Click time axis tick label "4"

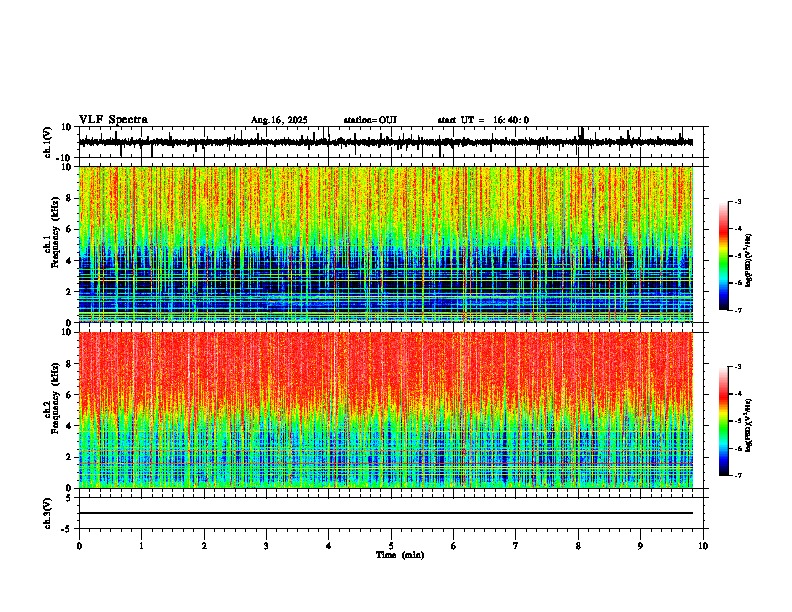coord(329,546)
